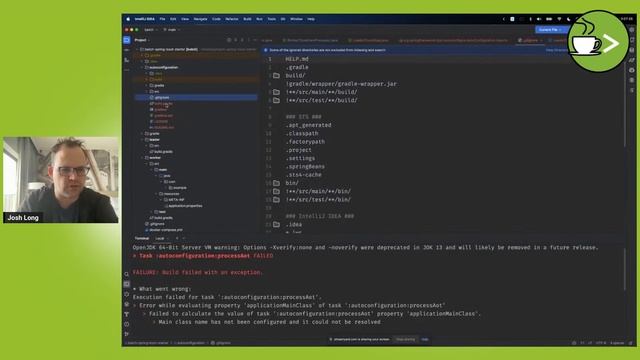The height and width of the screenshot is (360, 640).
Task: Select the example package in Project tree
Action: pyautogui.click(x=178, y=188)
